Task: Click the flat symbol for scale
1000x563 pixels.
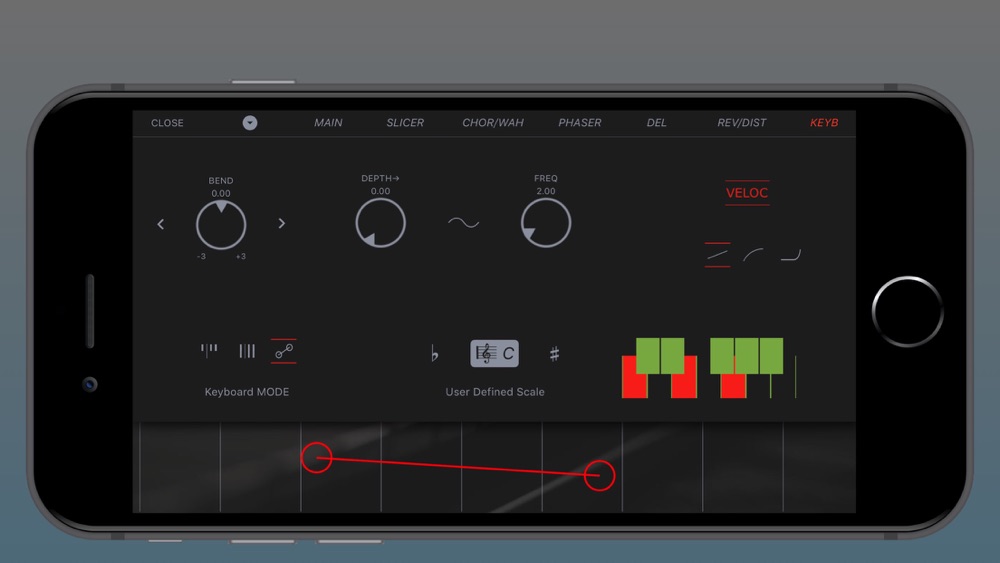Action: coord(434,353)
